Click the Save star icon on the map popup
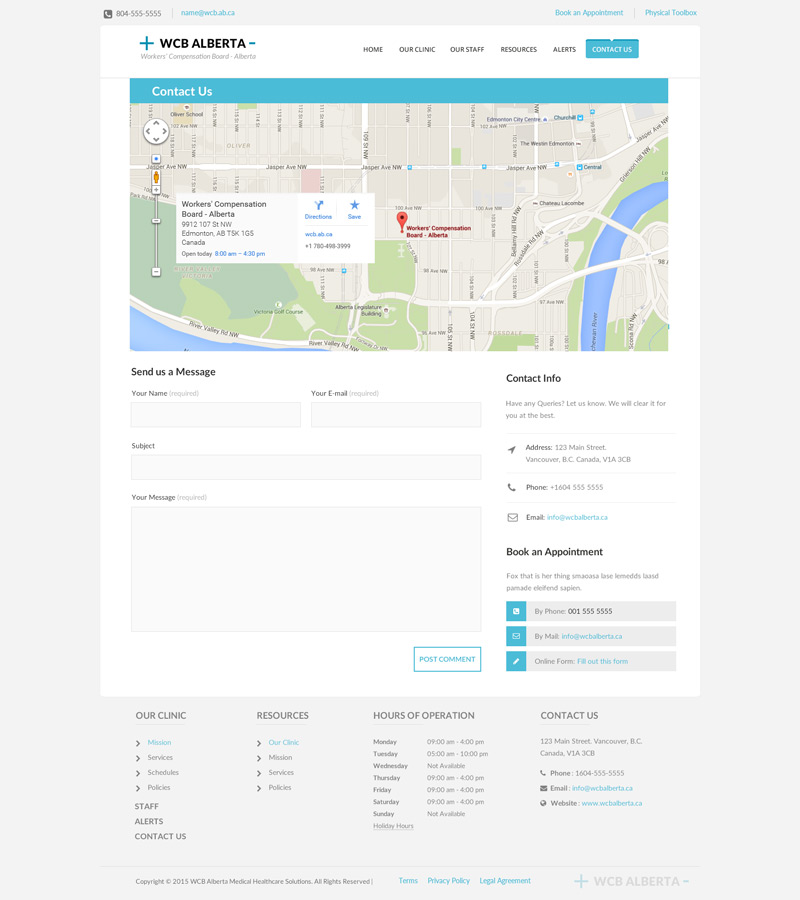 (x=354, y=207)
